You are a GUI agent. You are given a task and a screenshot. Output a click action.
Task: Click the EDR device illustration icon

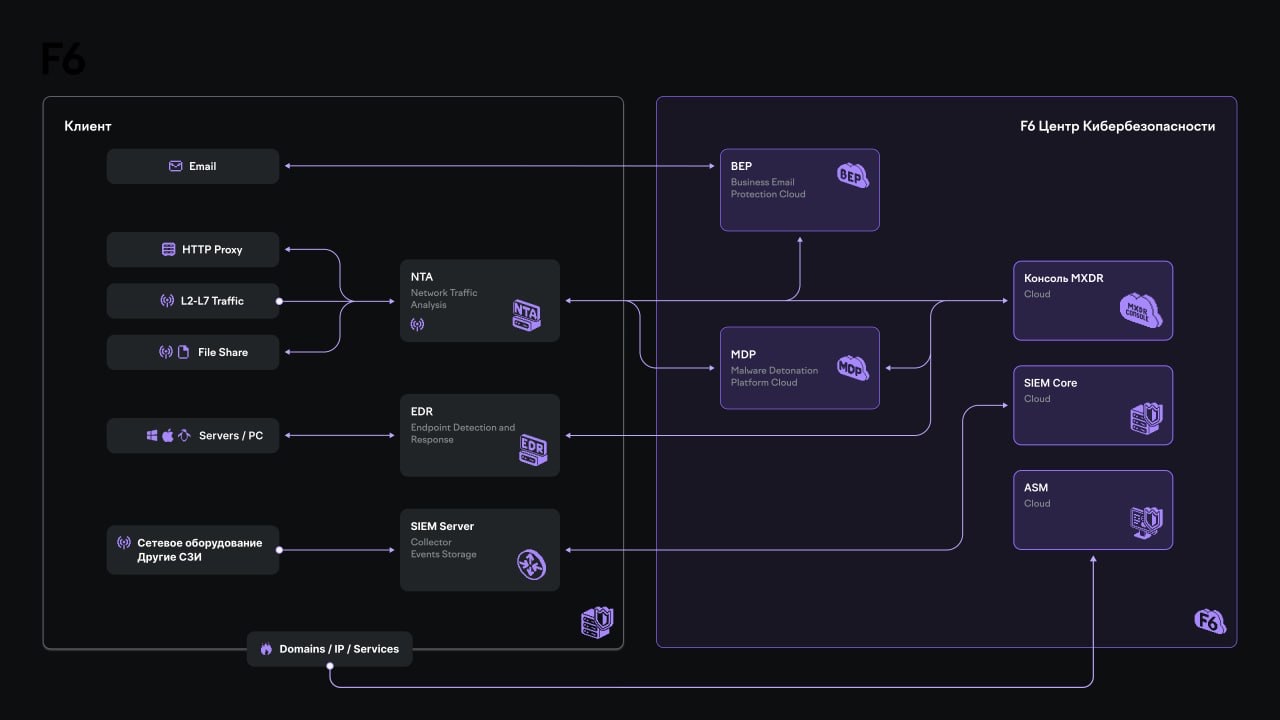[x=533, y=448]
